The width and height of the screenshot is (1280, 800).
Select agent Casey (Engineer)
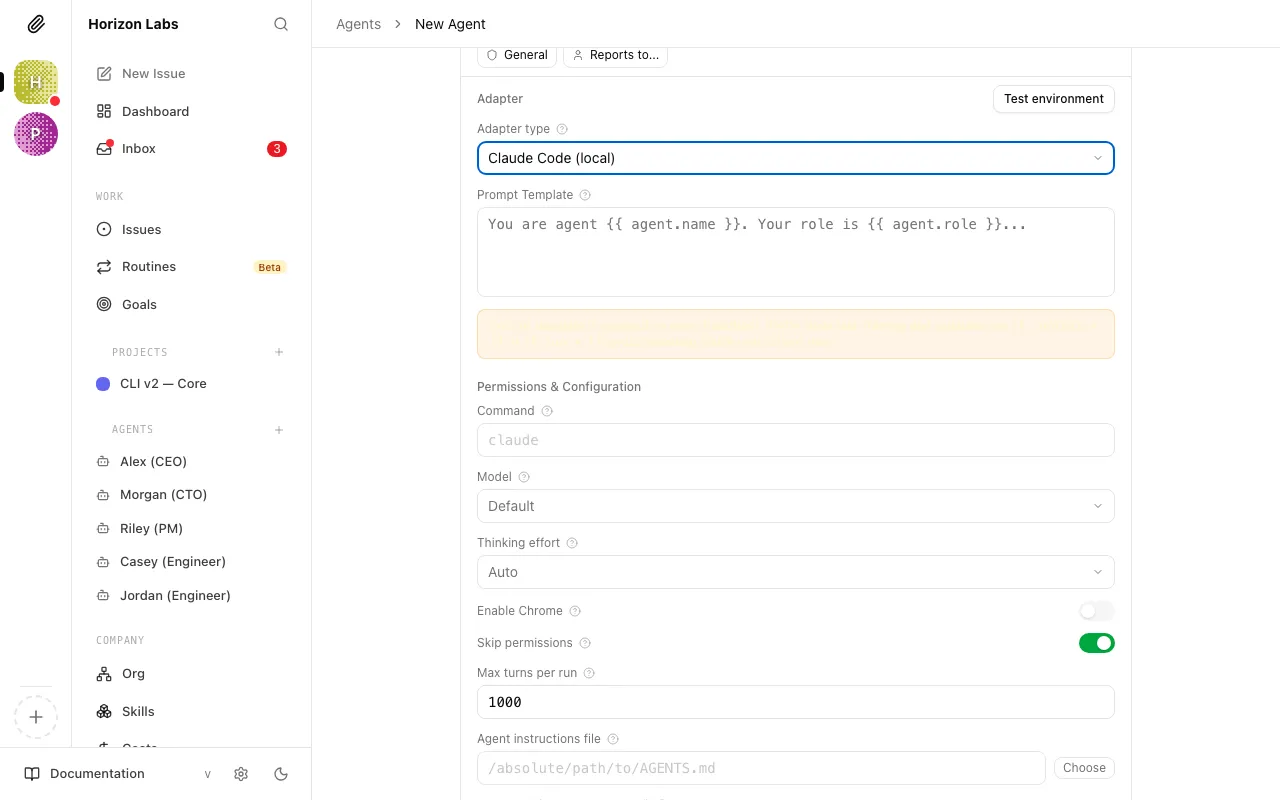click(191, 562)
